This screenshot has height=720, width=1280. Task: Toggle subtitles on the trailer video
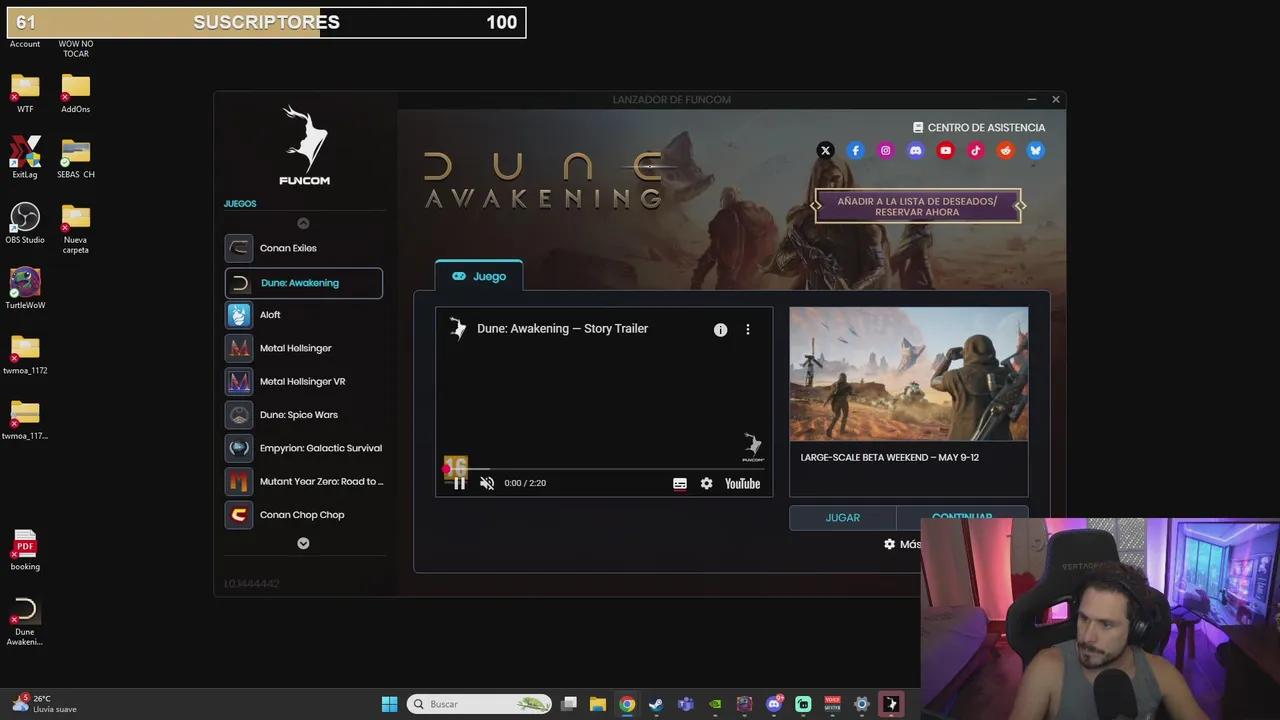coord(680,483)
